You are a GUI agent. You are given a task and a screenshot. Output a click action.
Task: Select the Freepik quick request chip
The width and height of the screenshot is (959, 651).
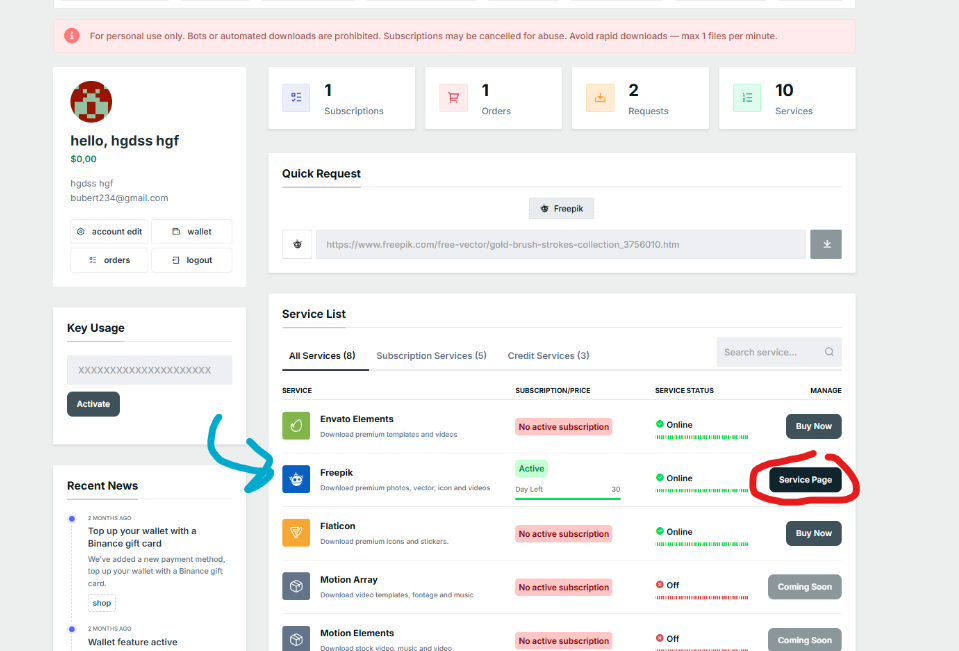click(x=561, y=209)
